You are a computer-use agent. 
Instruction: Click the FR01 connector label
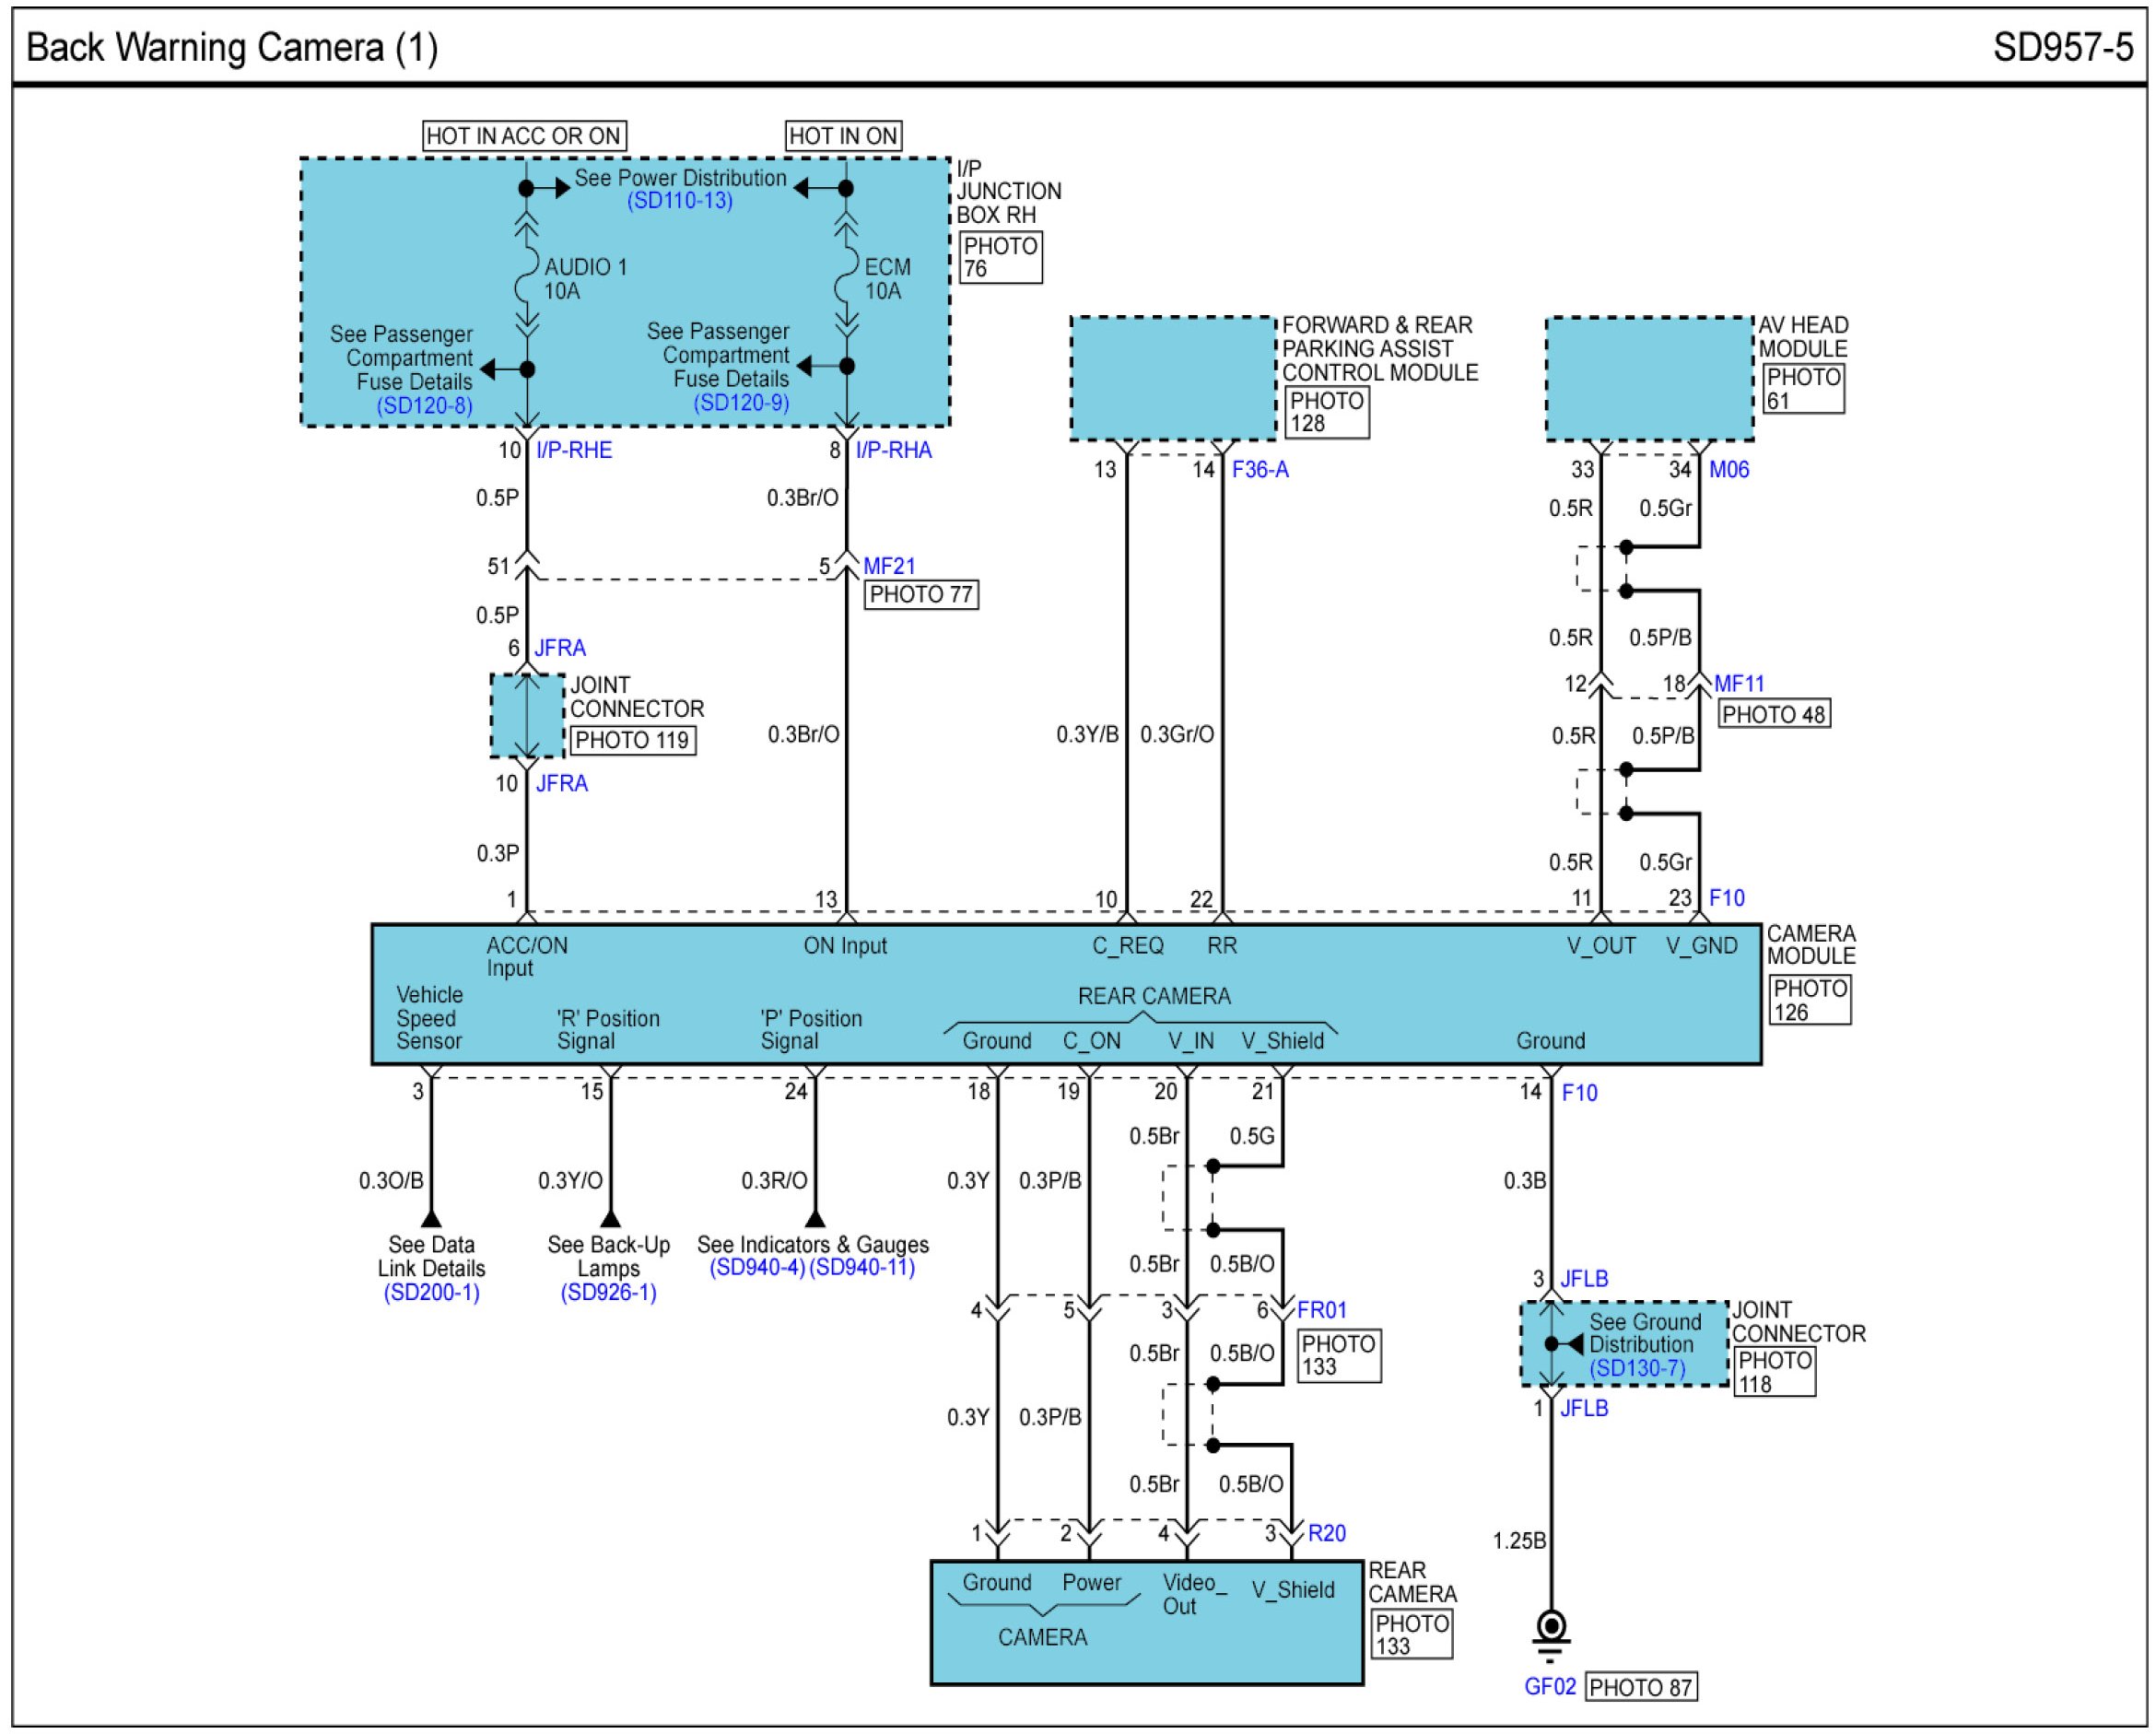pyautogui.click(x=1321, y=1311)
